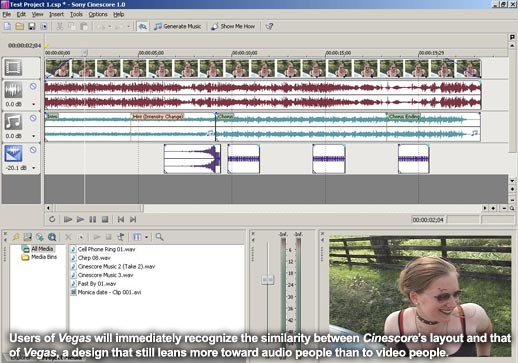Open the Tools menu
Screen dimensions: 518x363
76,14
